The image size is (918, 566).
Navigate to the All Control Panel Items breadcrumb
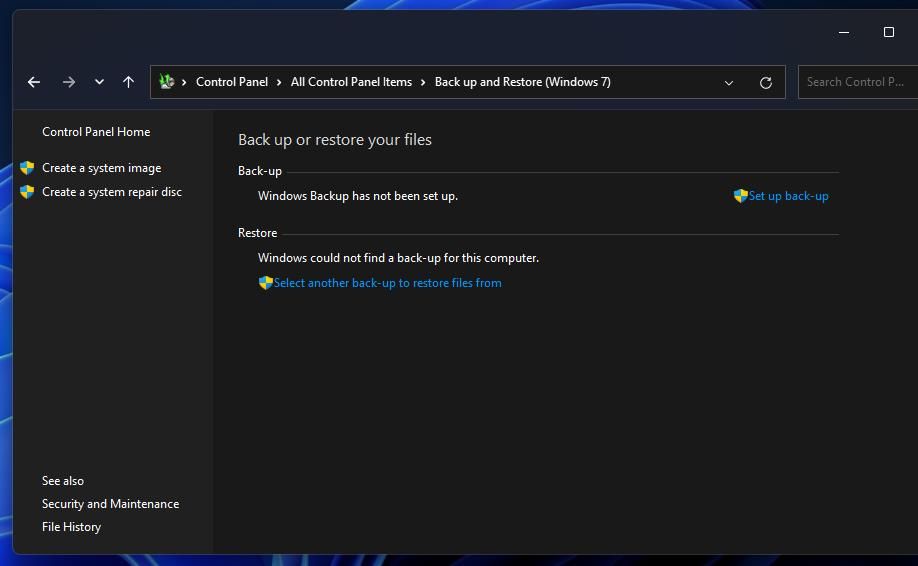[351, 82]
